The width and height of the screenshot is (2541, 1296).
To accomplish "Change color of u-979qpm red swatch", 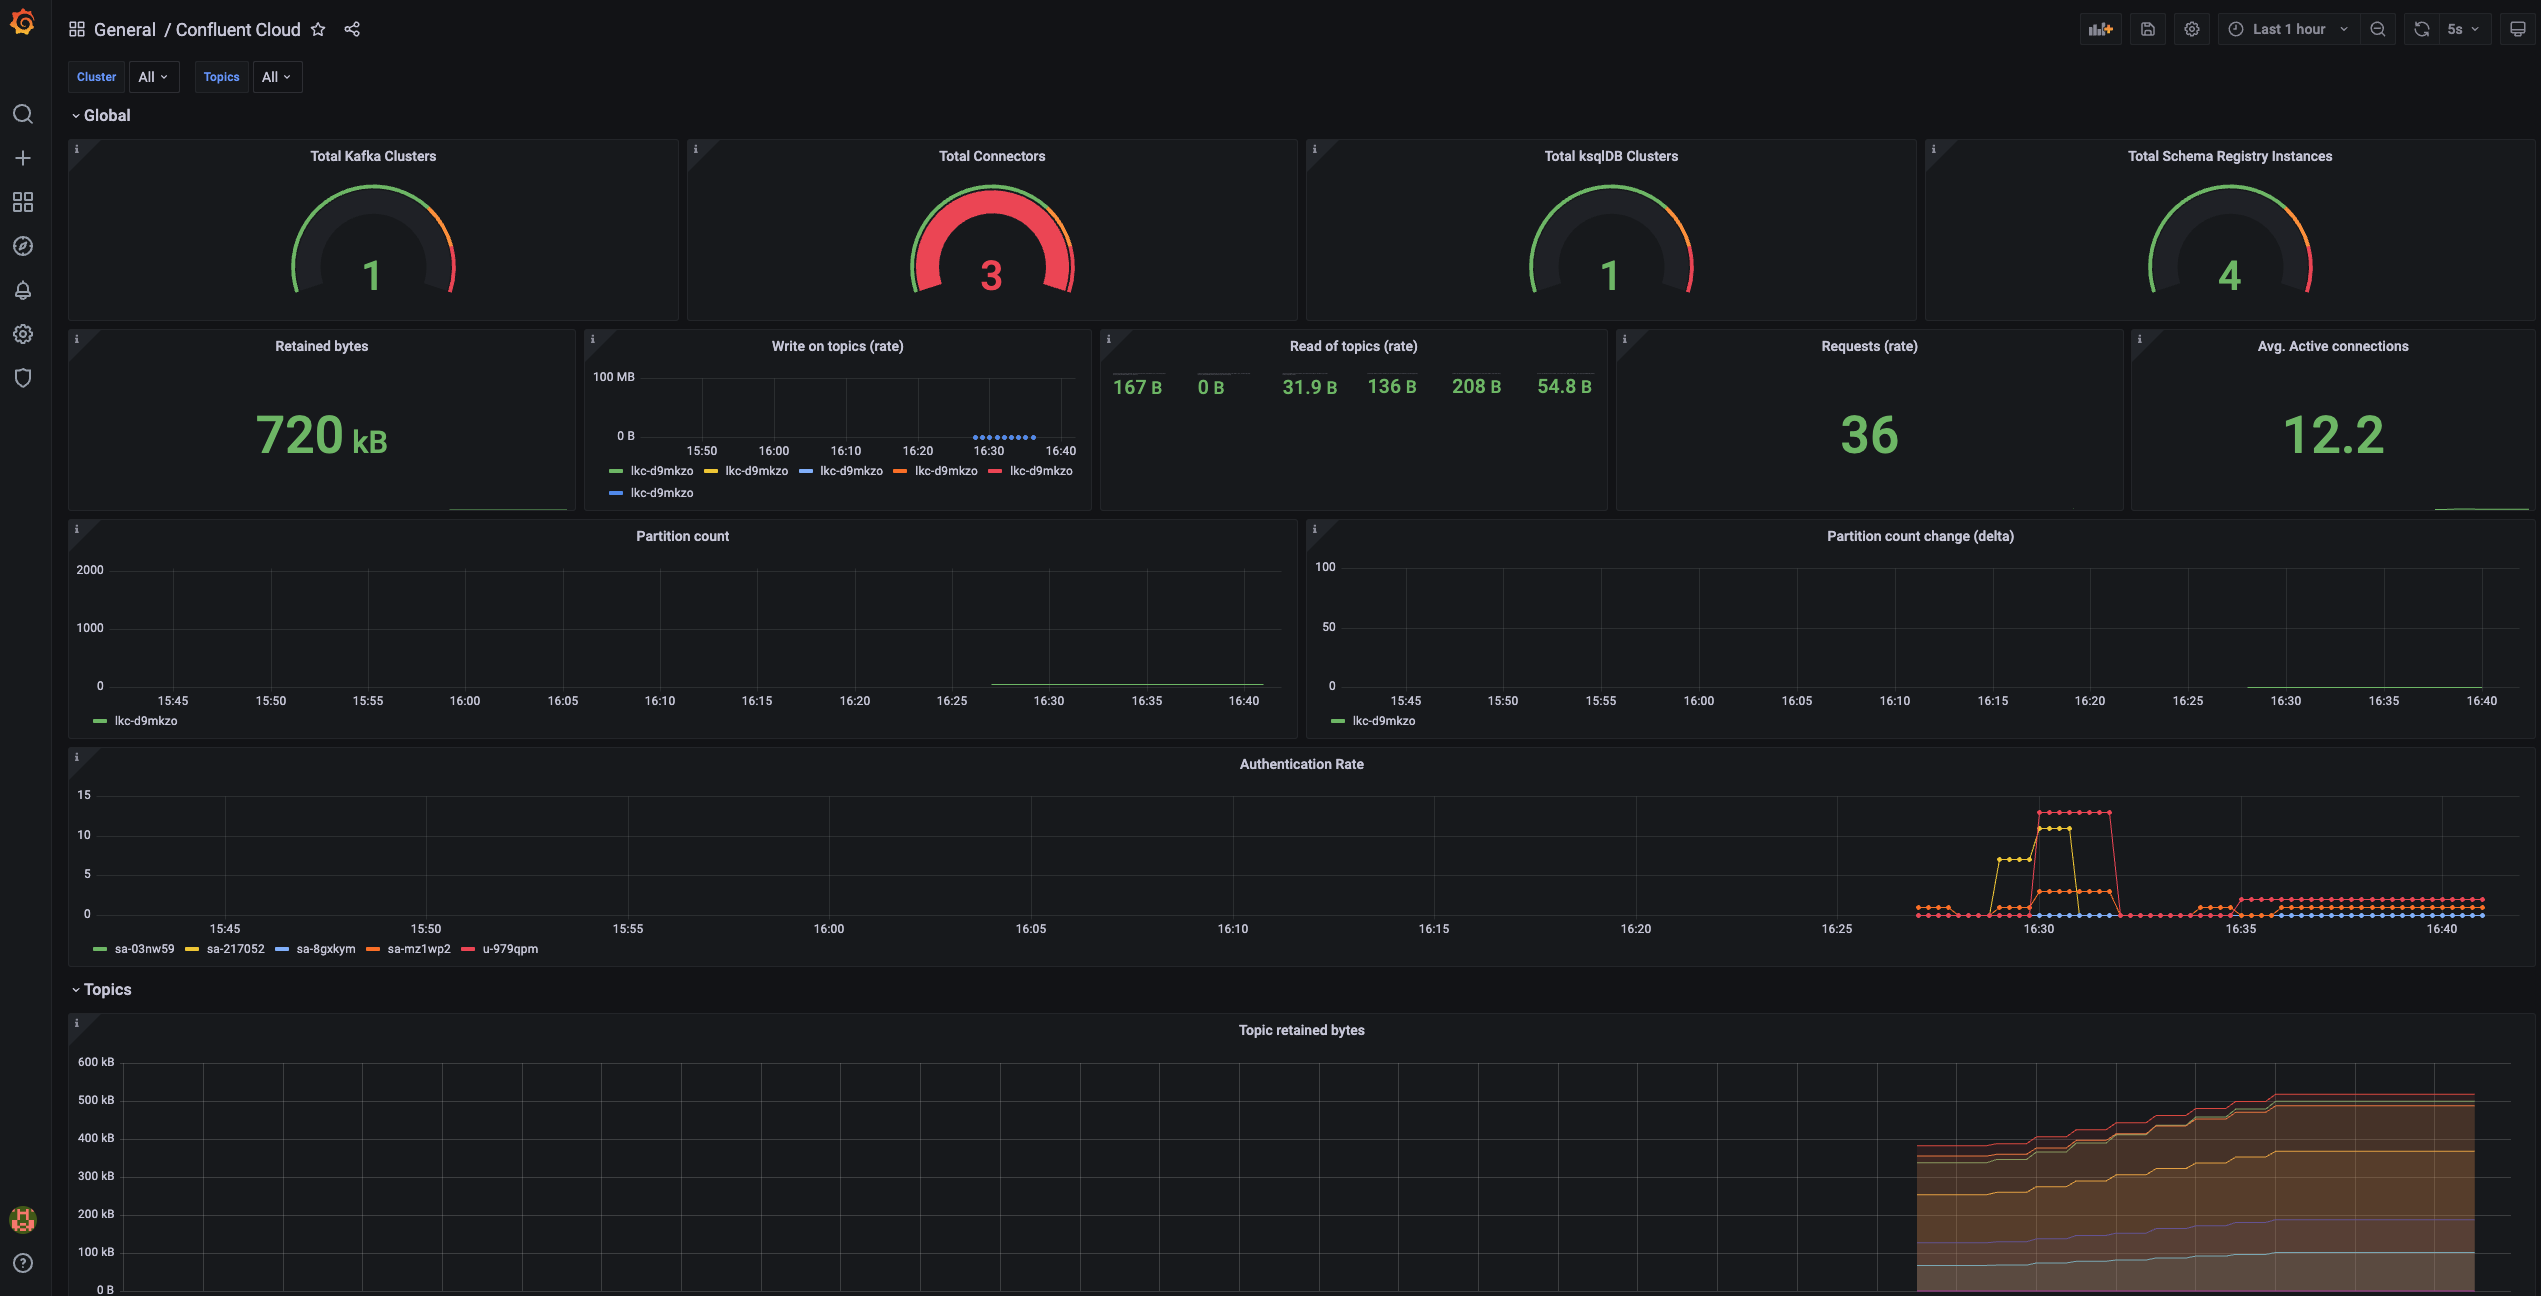I will [x=467, y=949].
